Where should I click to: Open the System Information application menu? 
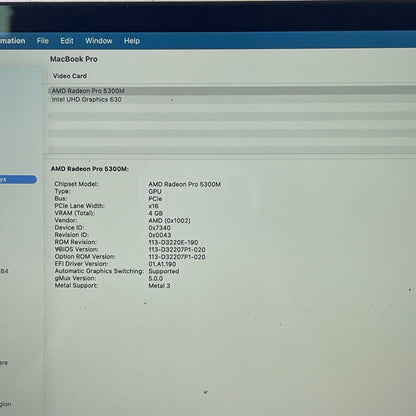(x=13, y=41)
